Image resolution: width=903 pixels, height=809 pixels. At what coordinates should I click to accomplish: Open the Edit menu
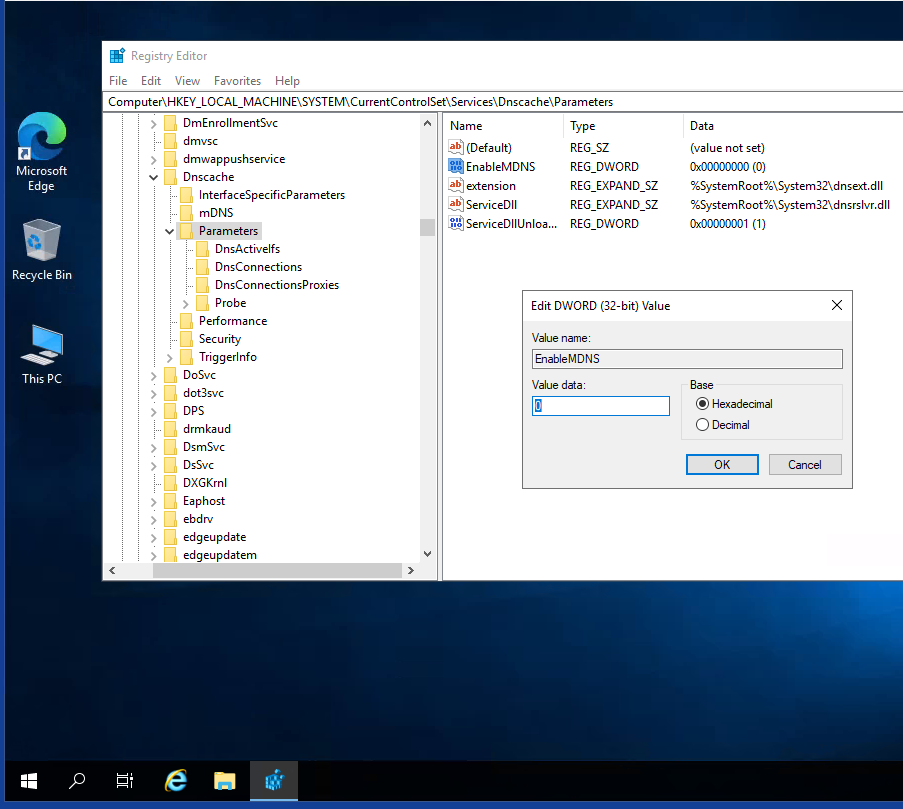coord(151,81)
